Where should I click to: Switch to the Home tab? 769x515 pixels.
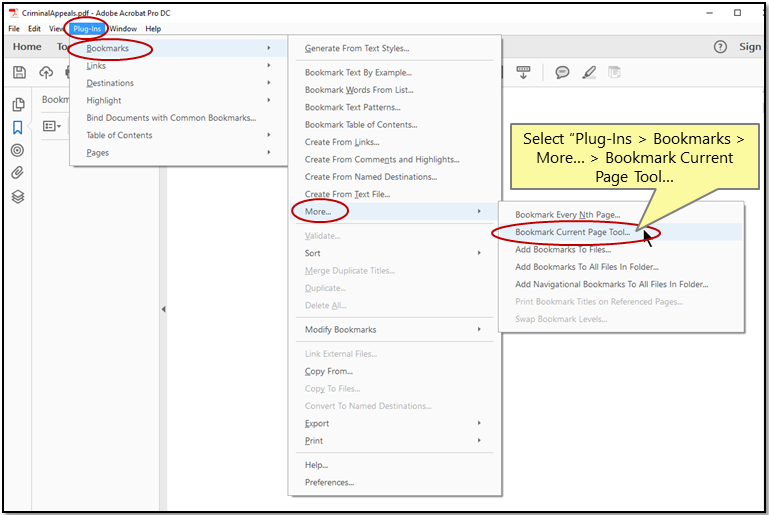pos(27,47)
